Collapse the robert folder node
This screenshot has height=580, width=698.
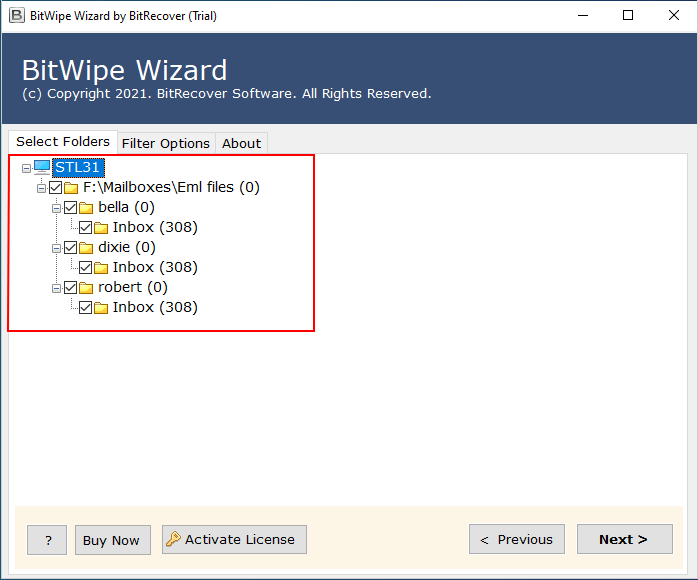56,288
